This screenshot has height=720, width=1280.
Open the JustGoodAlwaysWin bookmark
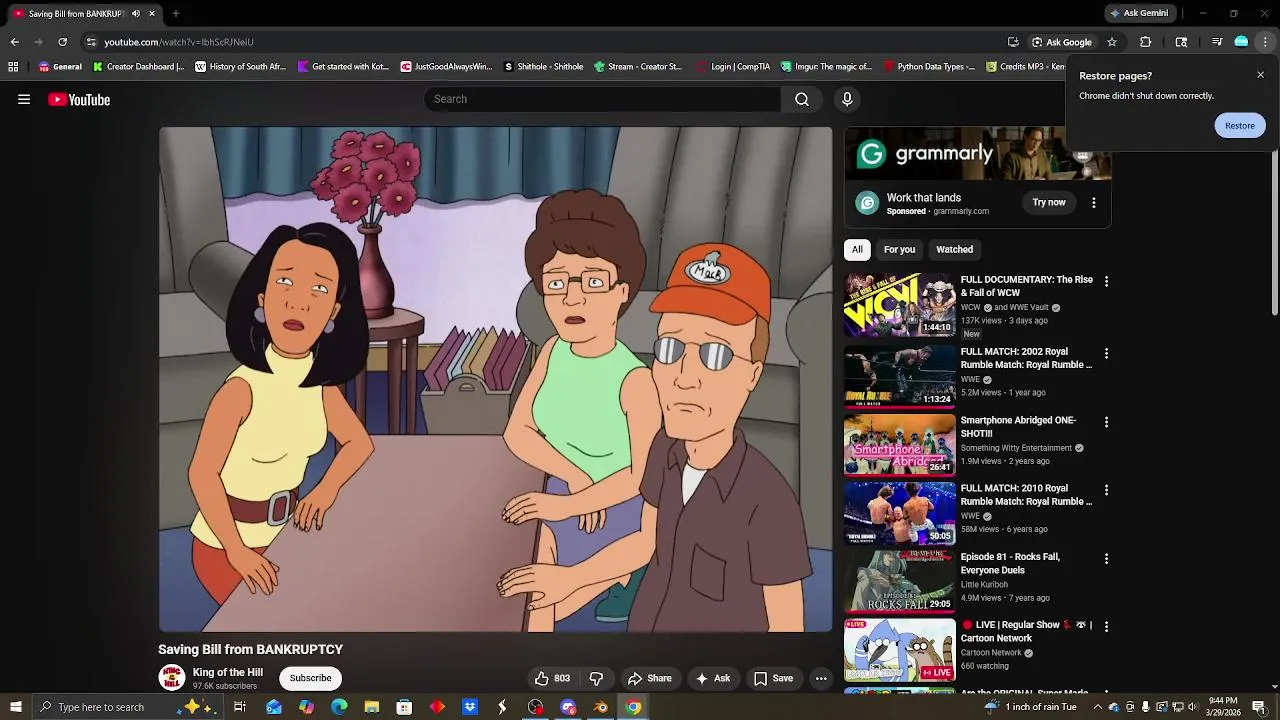446,67
